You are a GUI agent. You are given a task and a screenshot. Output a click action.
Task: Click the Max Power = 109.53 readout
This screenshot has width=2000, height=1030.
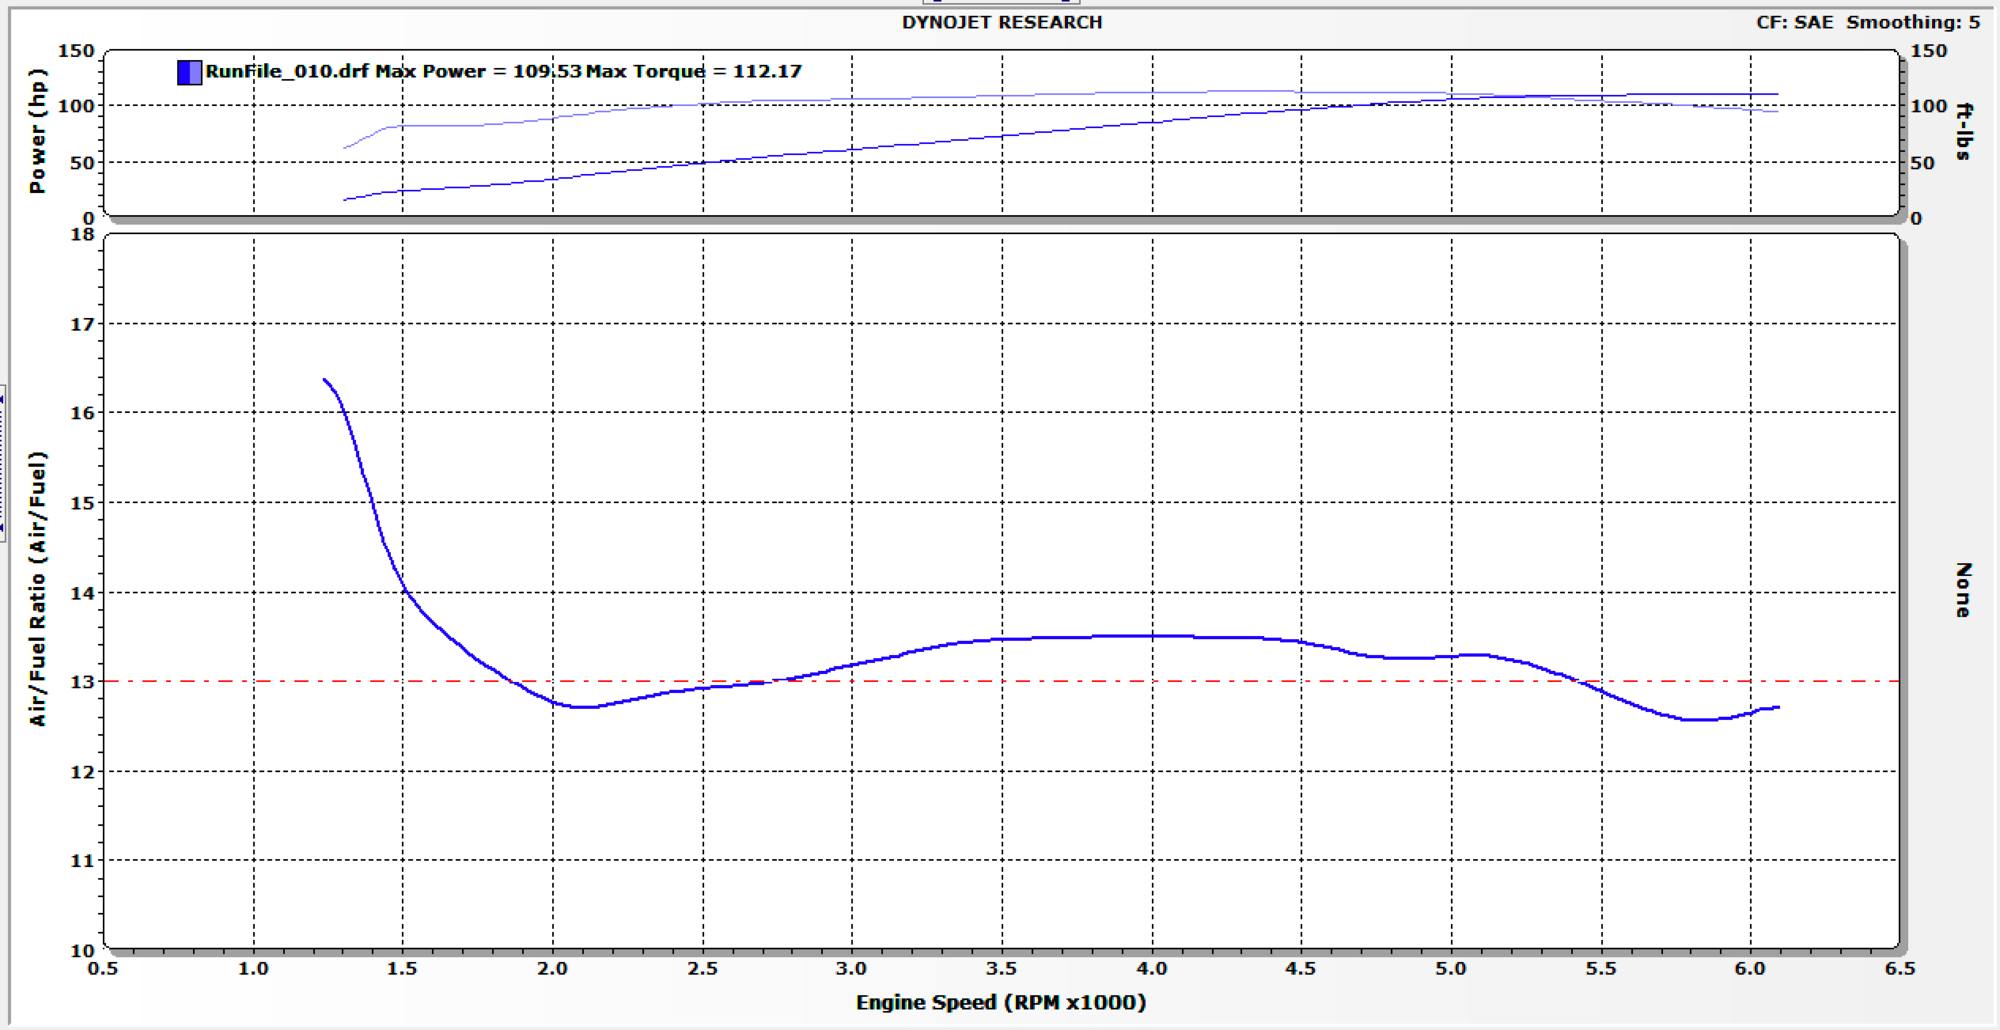coord(478,72)
